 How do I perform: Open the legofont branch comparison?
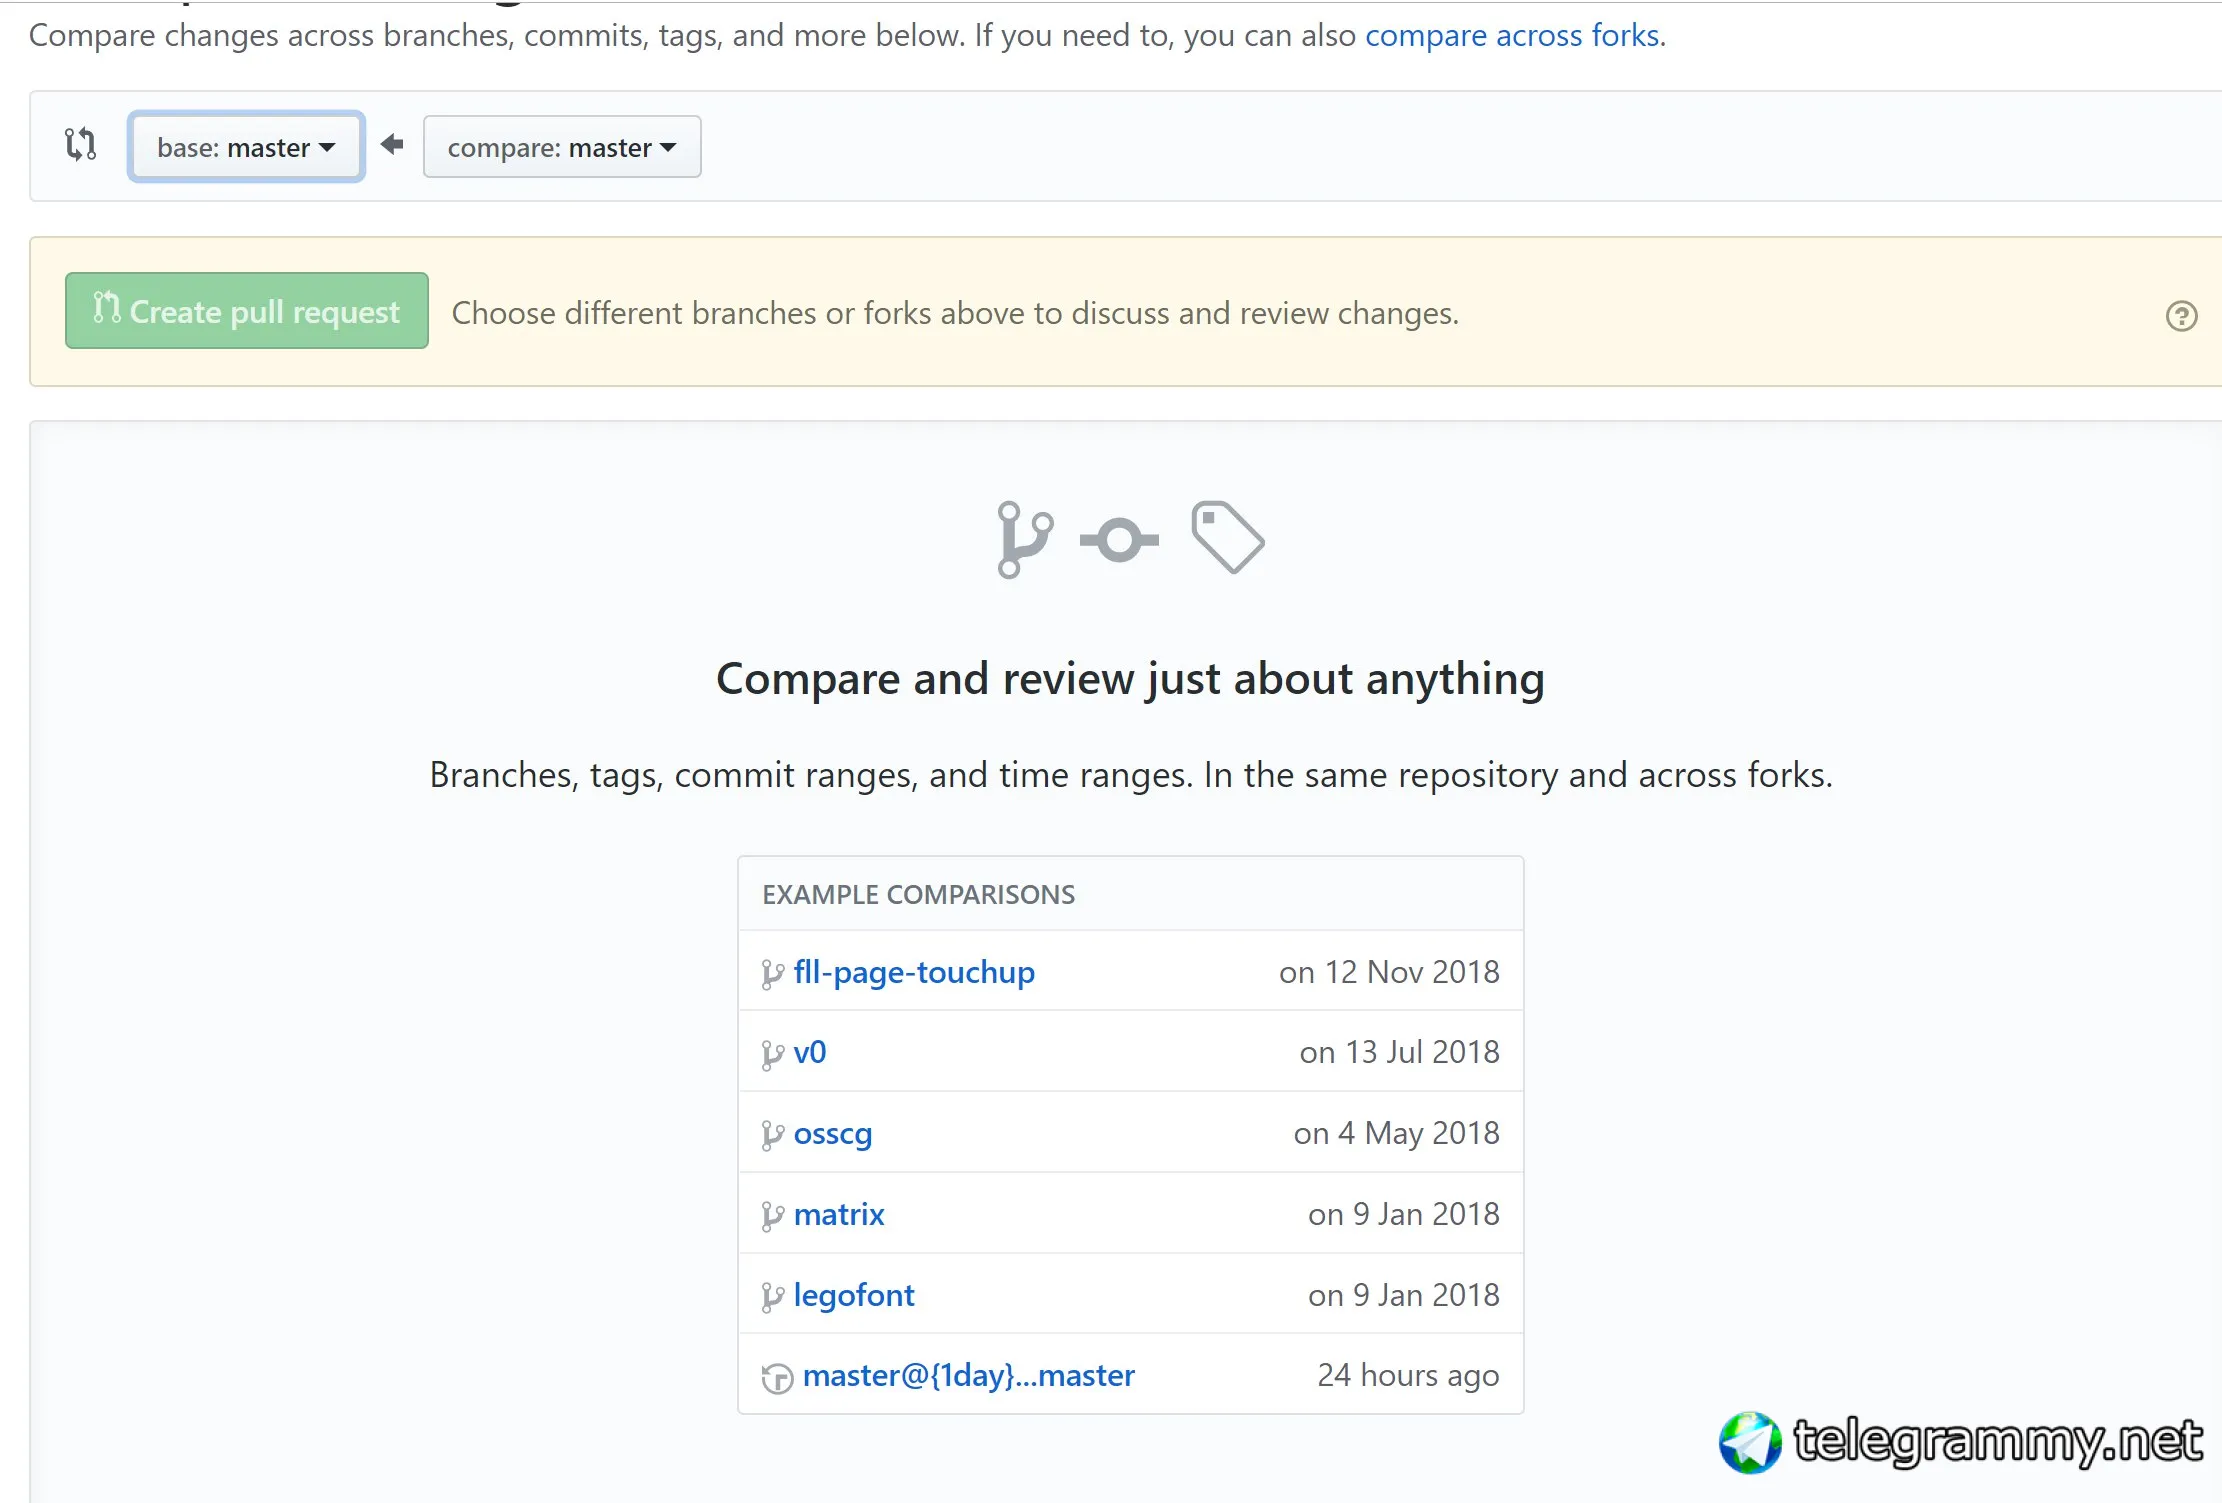click(854, 1295)
